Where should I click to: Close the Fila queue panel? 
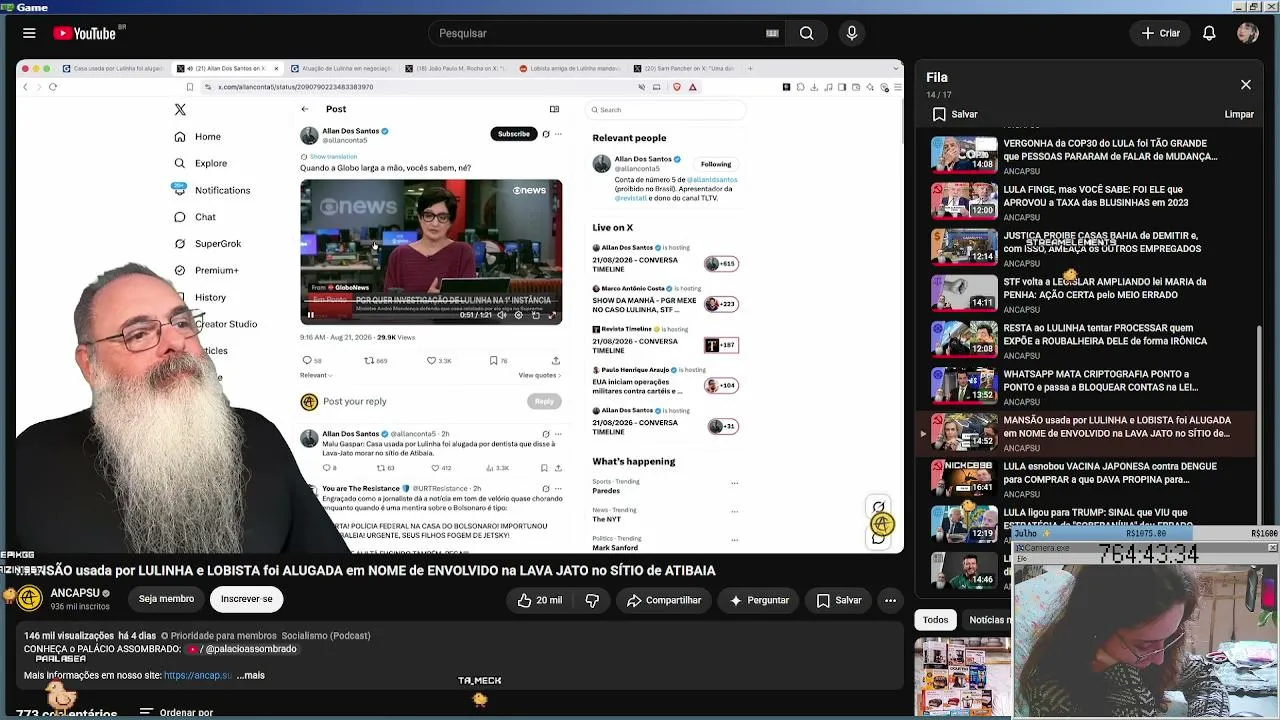click(1246, 85)
